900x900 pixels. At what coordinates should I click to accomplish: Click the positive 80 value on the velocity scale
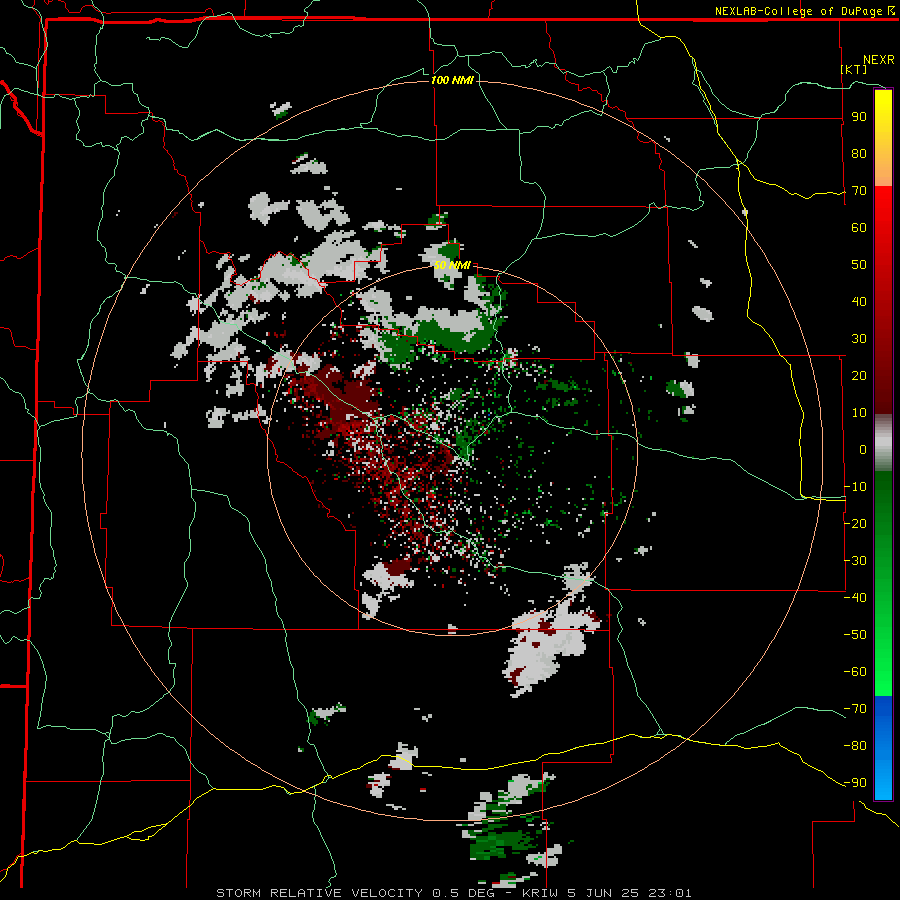click(x=859, y=153)
